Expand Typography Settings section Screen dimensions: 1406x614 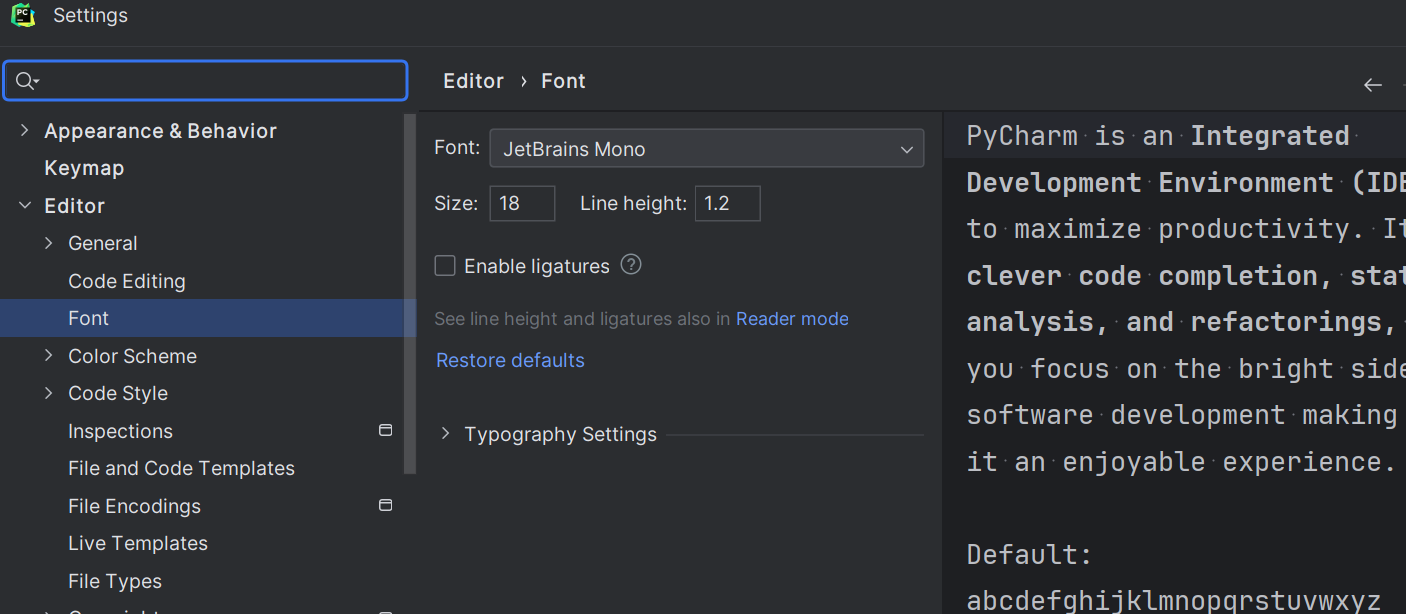point(446,434)
